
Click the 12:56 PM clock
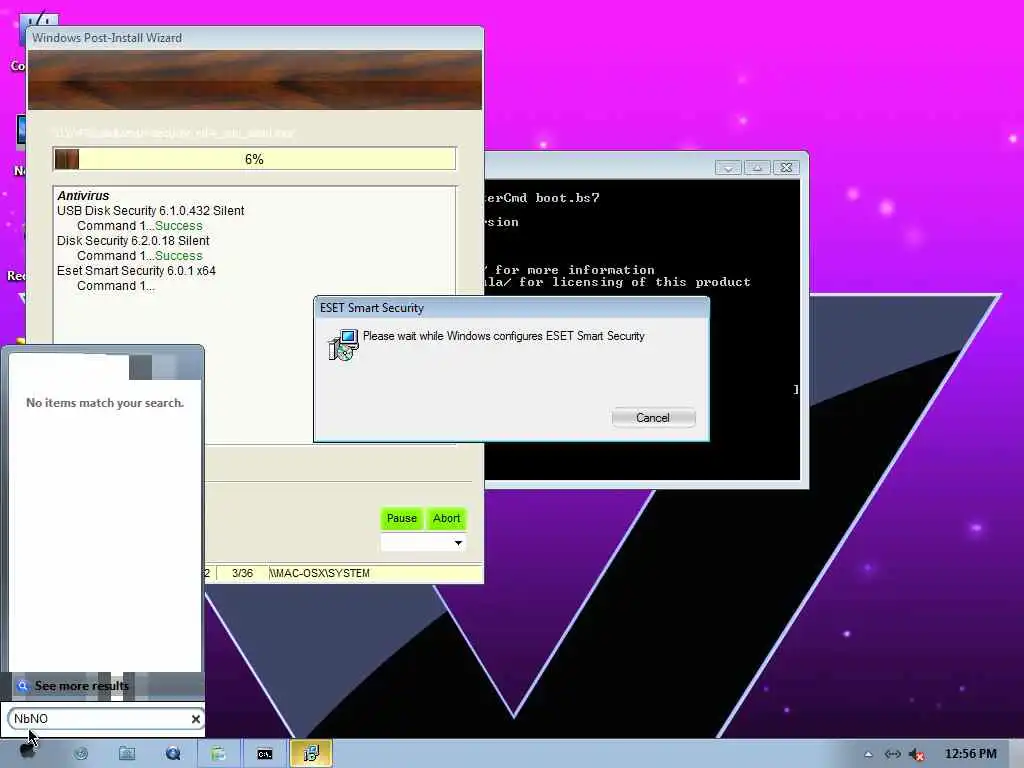click(x=970, y=754)
